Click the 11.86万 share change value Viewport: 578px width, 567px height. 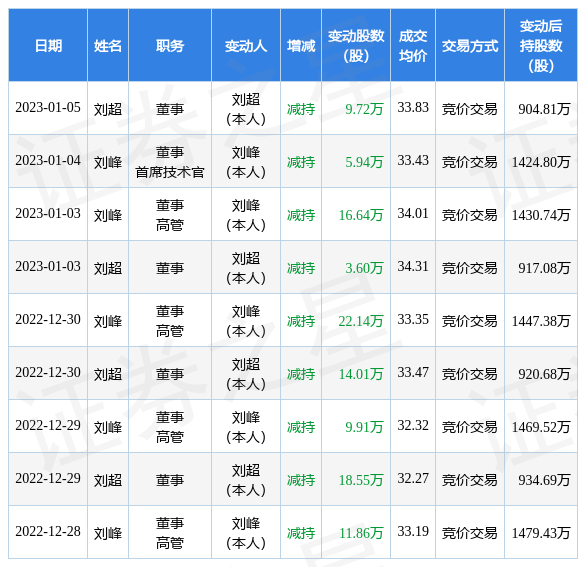tap(361, 533)
